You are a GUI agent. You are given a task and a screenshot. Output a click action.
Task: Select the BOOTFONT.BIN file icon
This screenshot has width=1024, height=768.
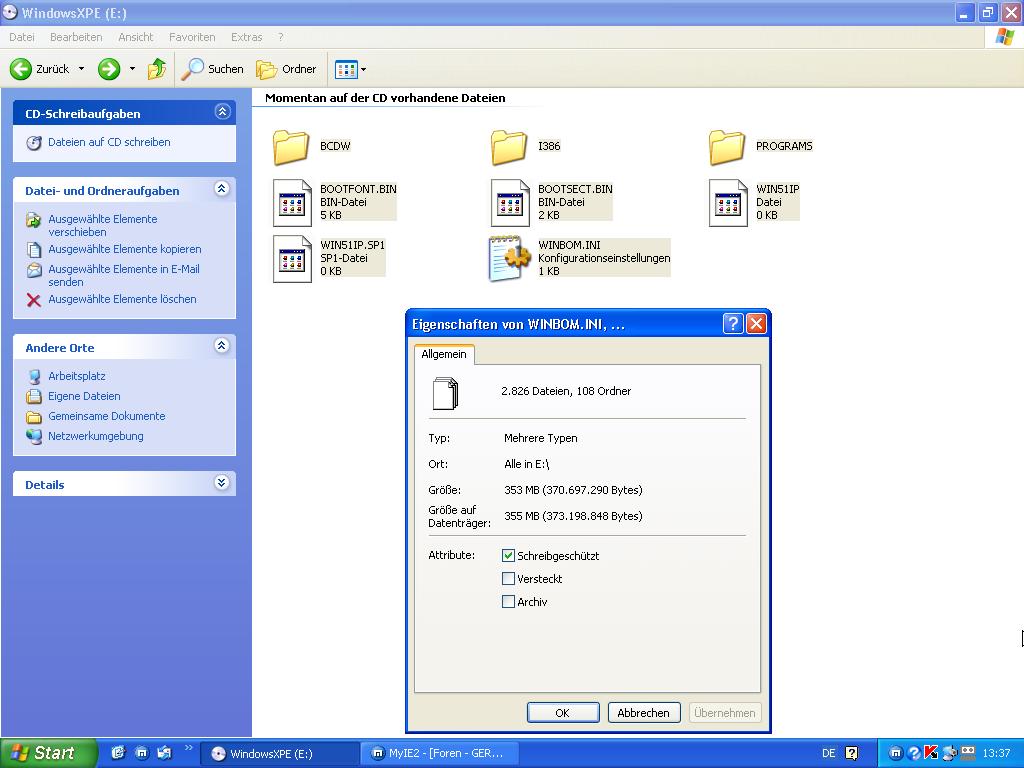click(292, 202)
